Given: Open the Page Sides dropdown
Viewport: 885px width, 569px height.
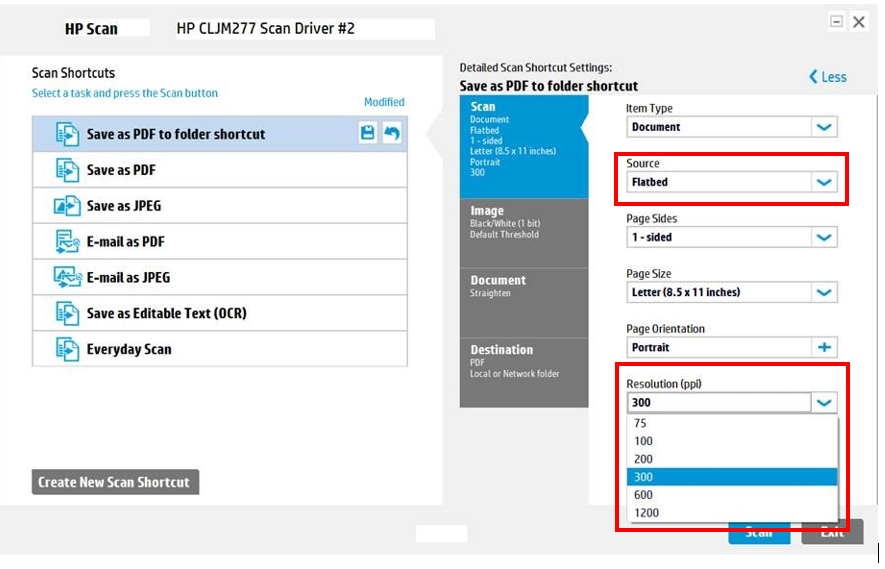Looking at the screenshot, I should [x=824, y=237].
